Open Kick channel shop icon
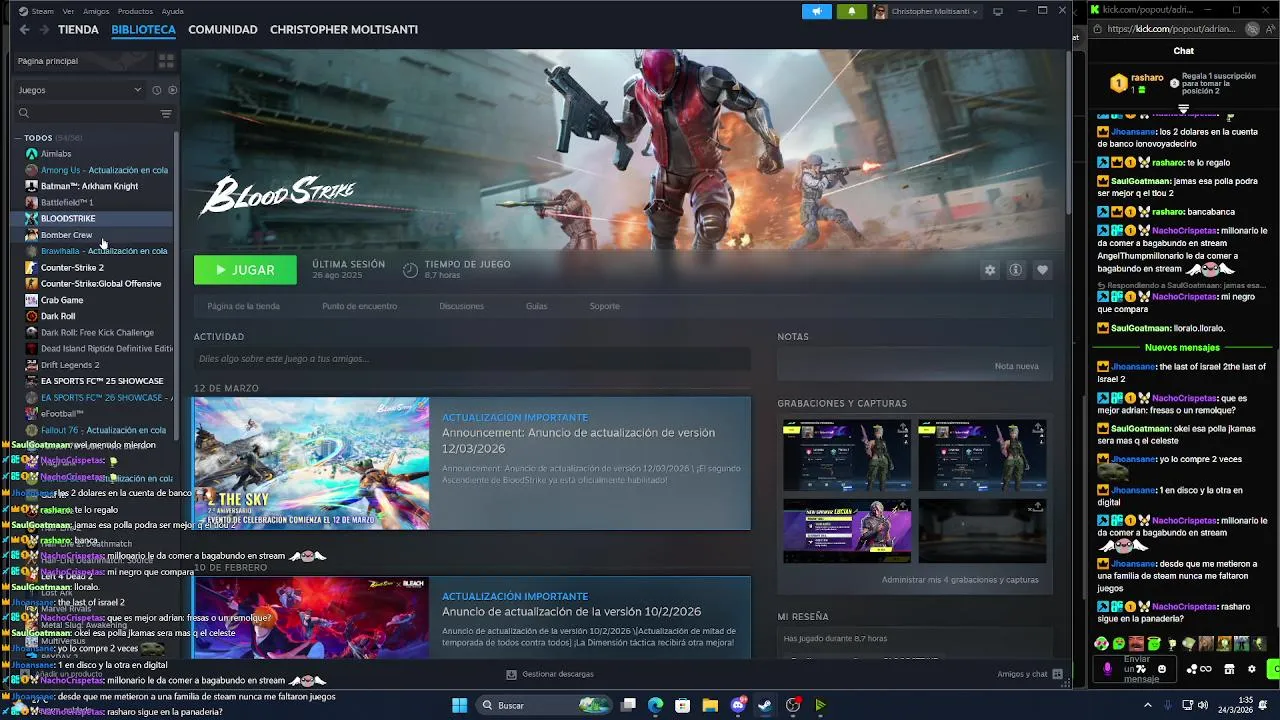 (x=1229, y=669)
